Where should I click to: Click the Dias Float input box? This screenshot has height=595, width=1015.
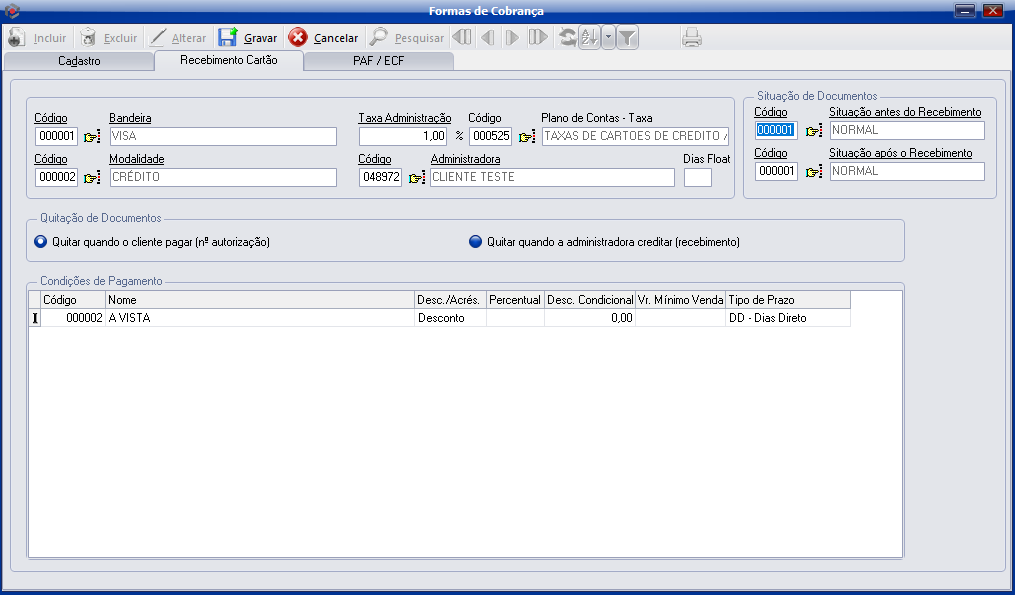coord(697,178)
